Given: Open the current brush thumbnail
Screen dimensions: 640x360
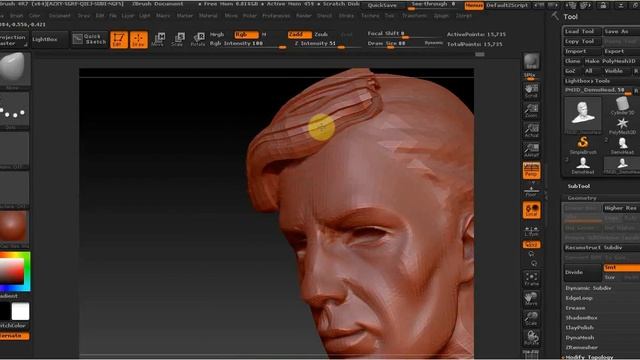Looking at the screenshot, I should [x=14, y=70].
